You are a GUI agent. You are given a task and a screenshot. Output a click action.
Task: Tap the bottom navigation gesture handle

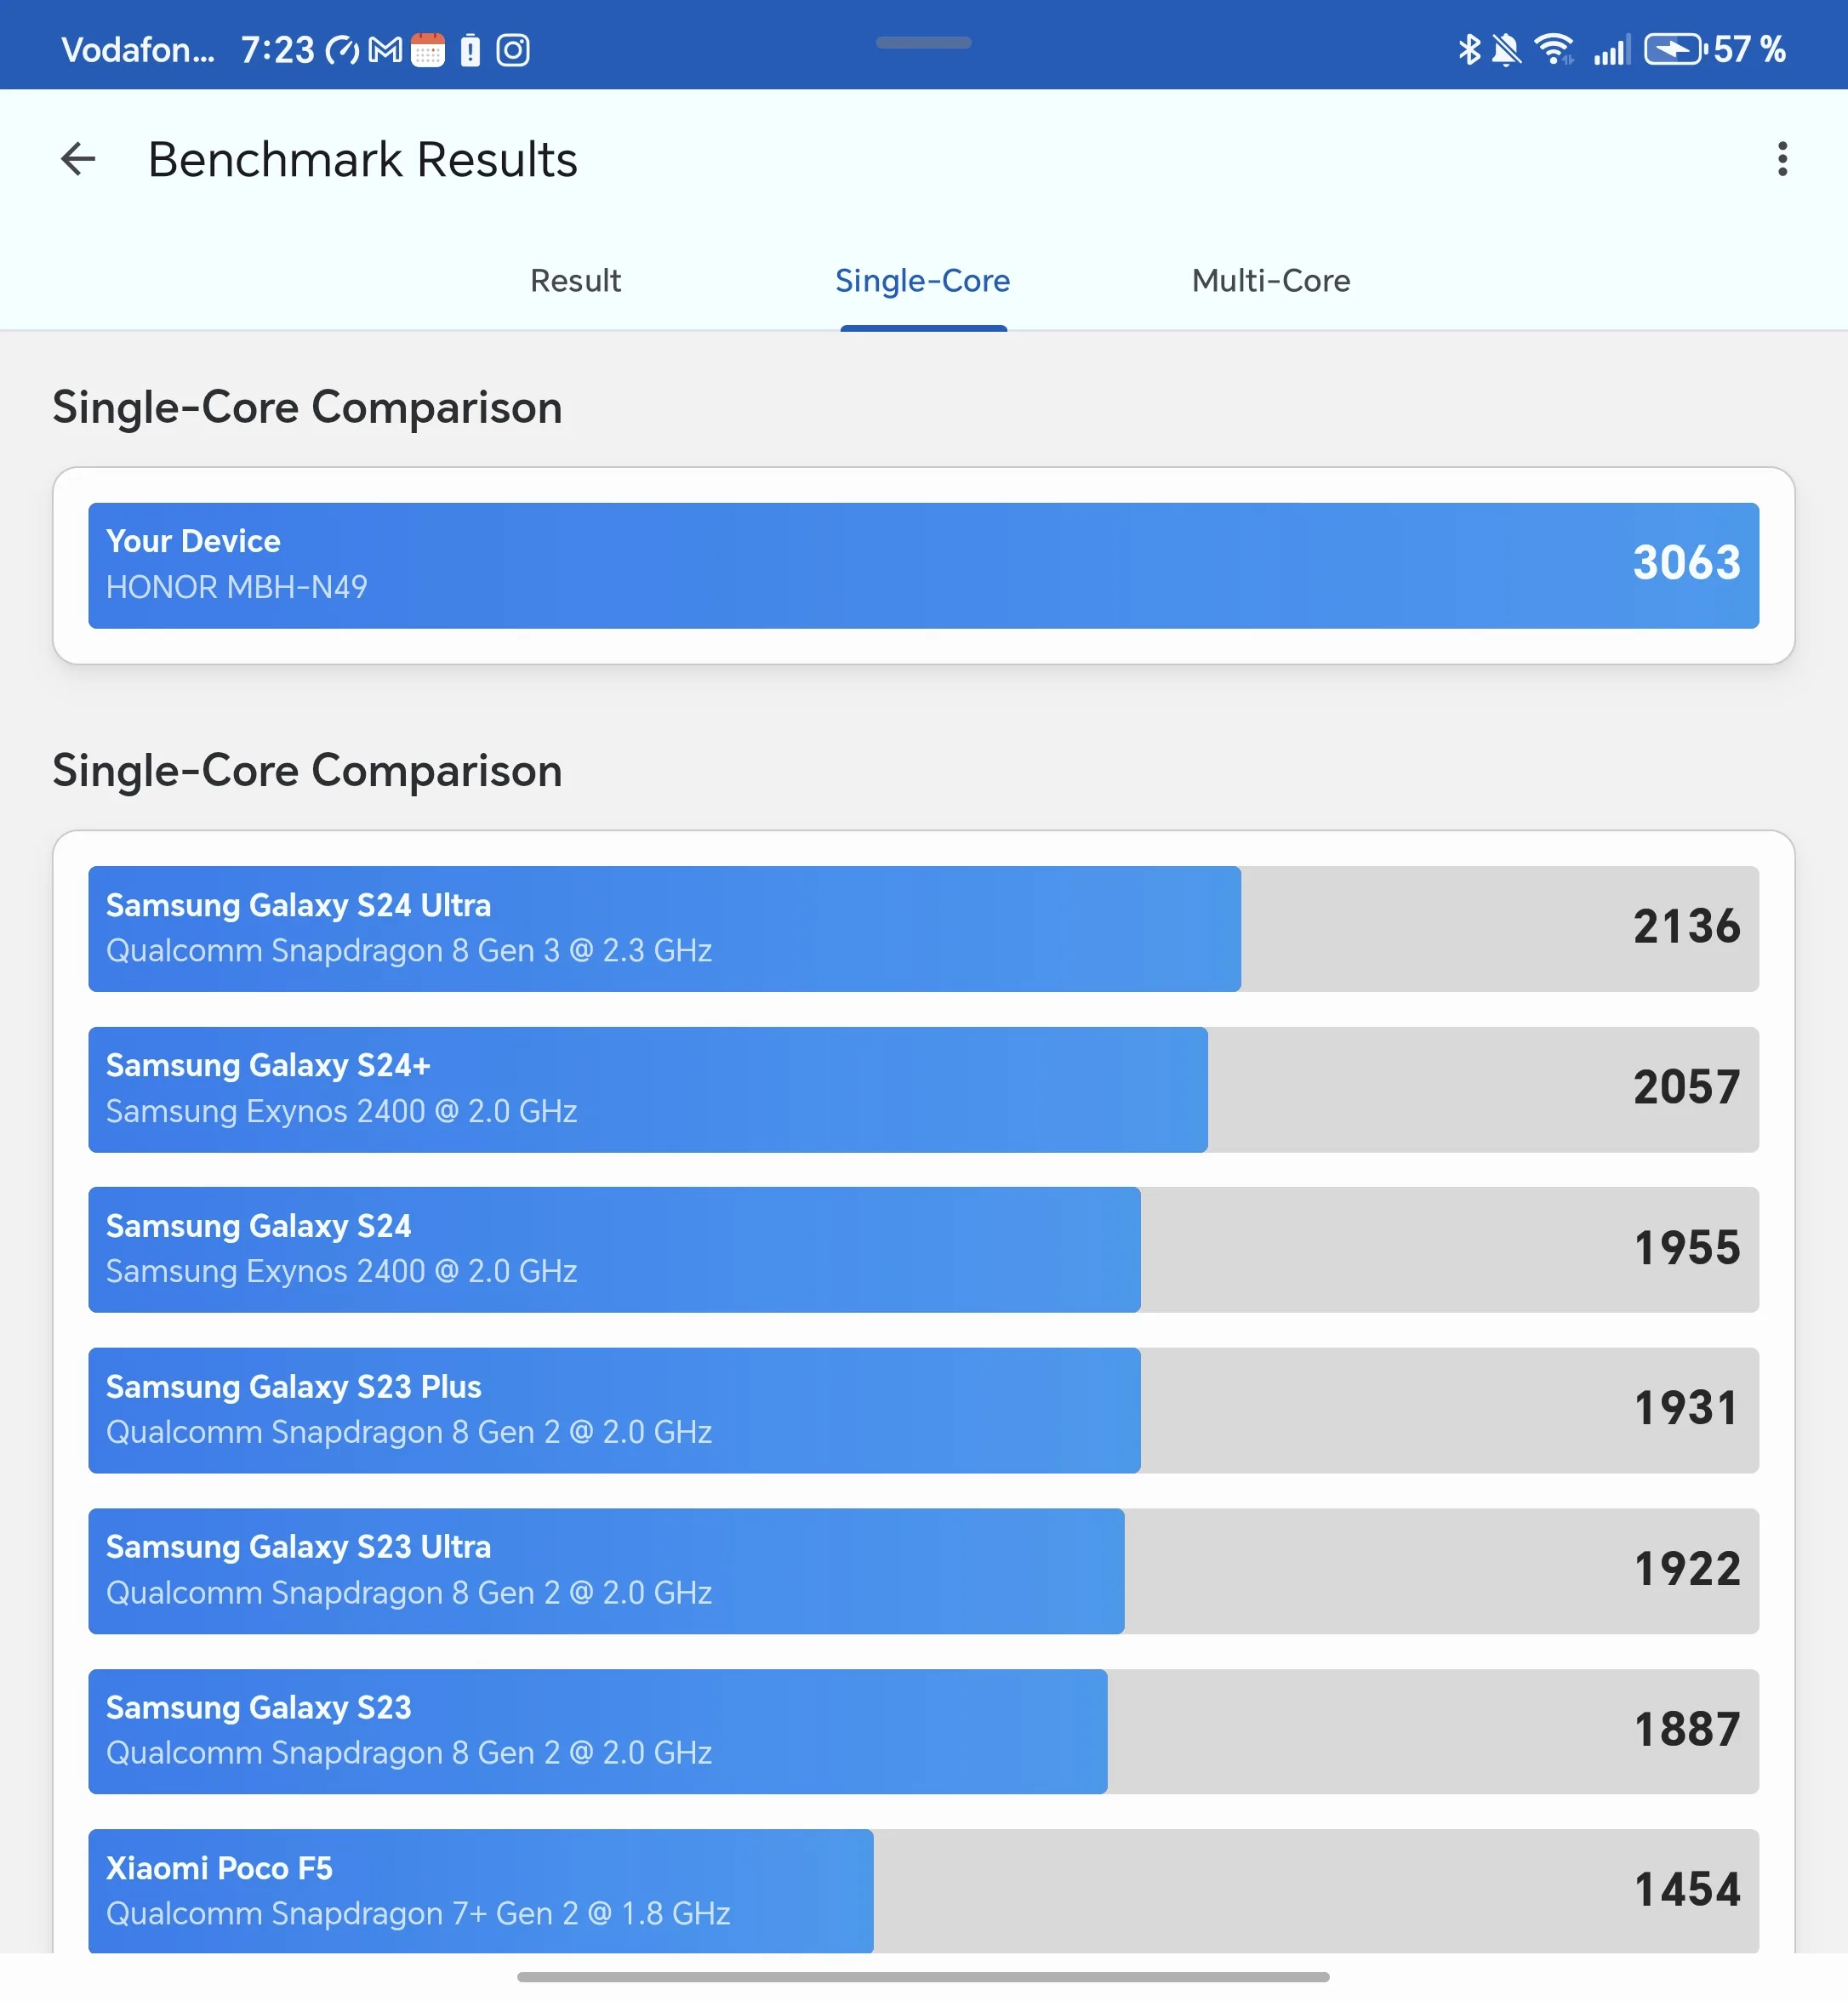tap(922, 1976)
